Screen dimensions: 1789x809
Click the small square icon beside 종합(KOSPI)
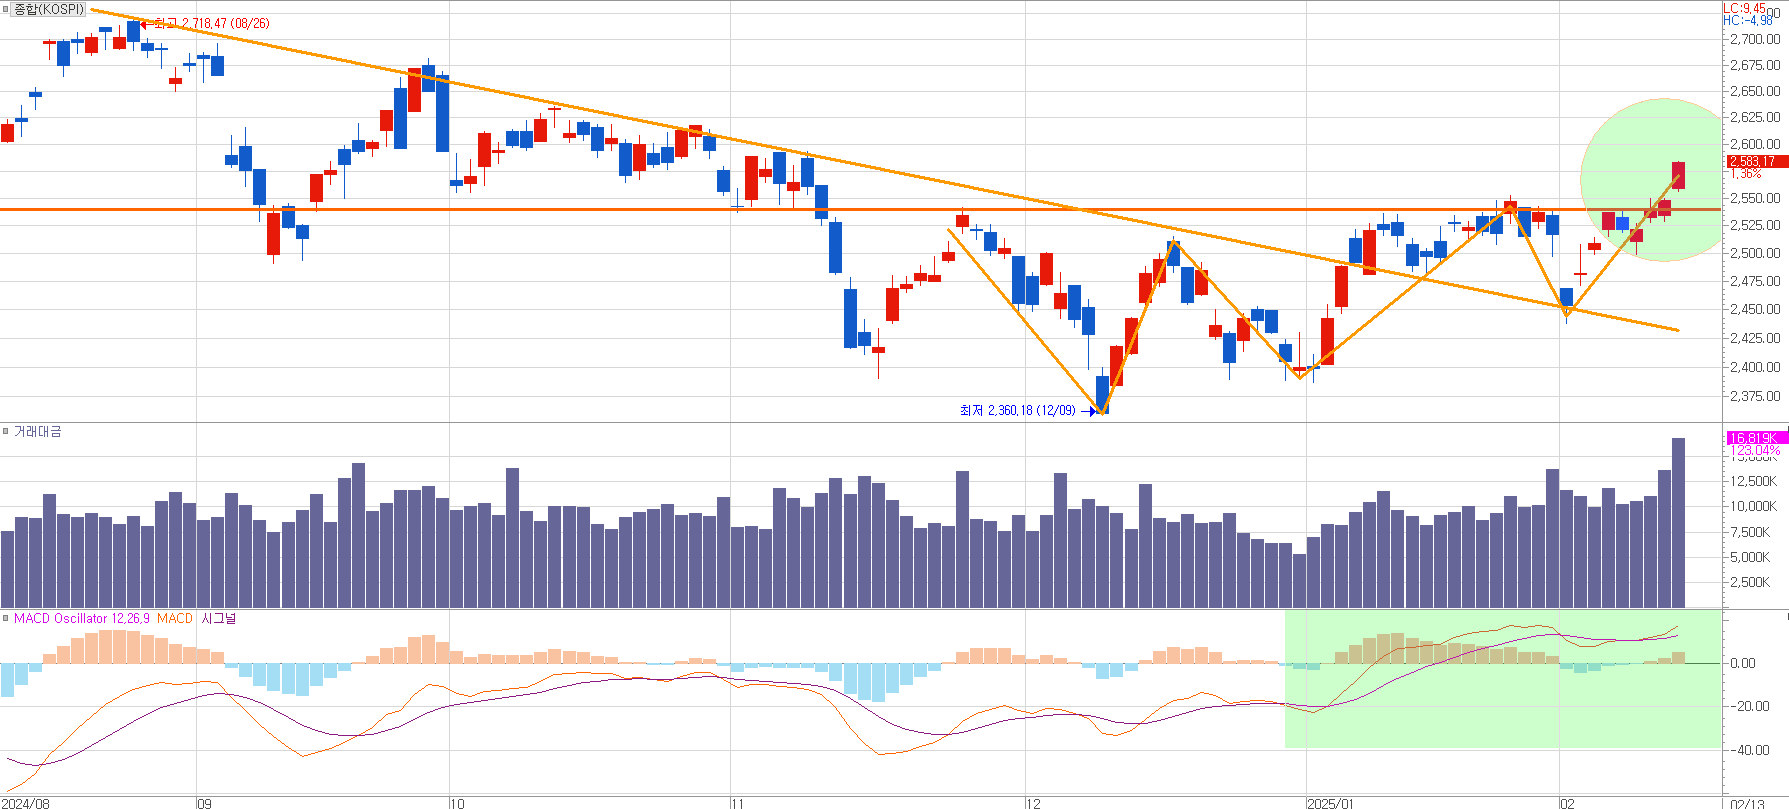(6, 9)
